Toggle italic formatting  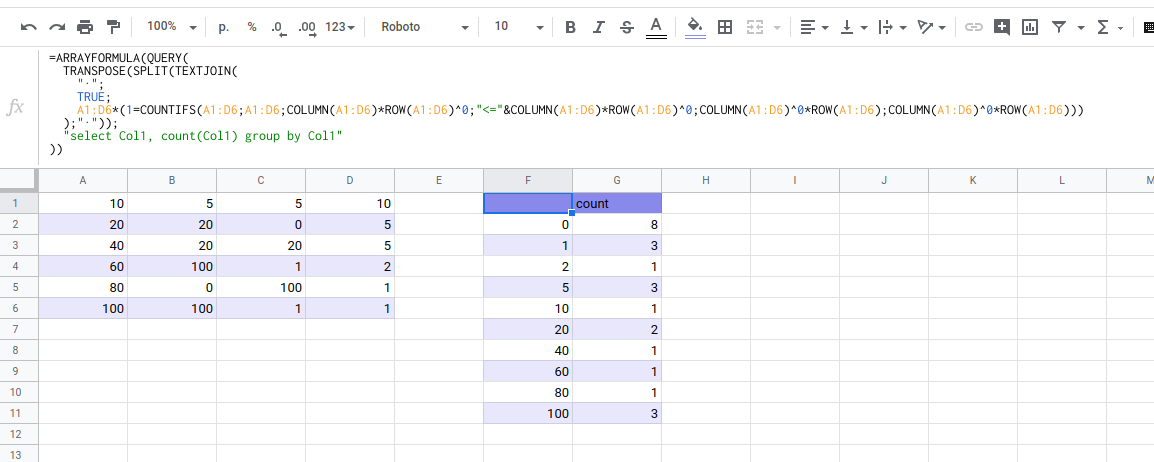[x=598, y=27]
